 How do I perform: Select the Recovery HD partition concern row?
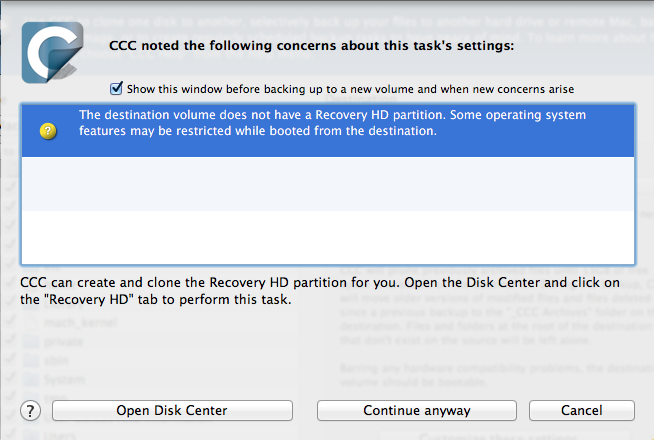pos(328,131)
